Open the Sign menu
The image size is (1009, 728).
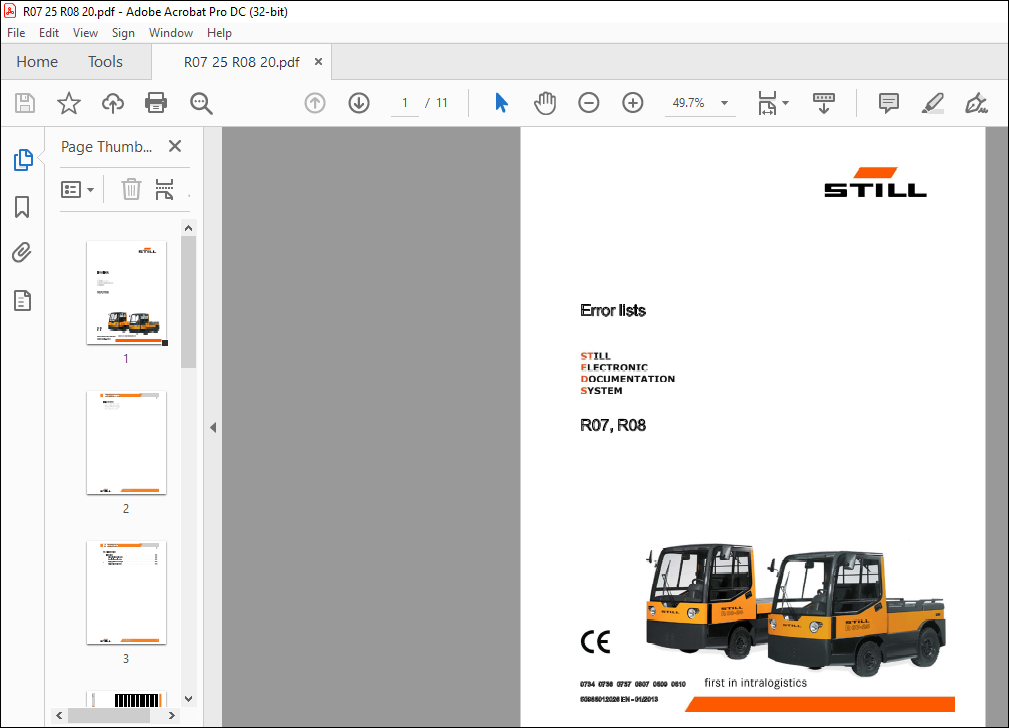pos(123,33)
